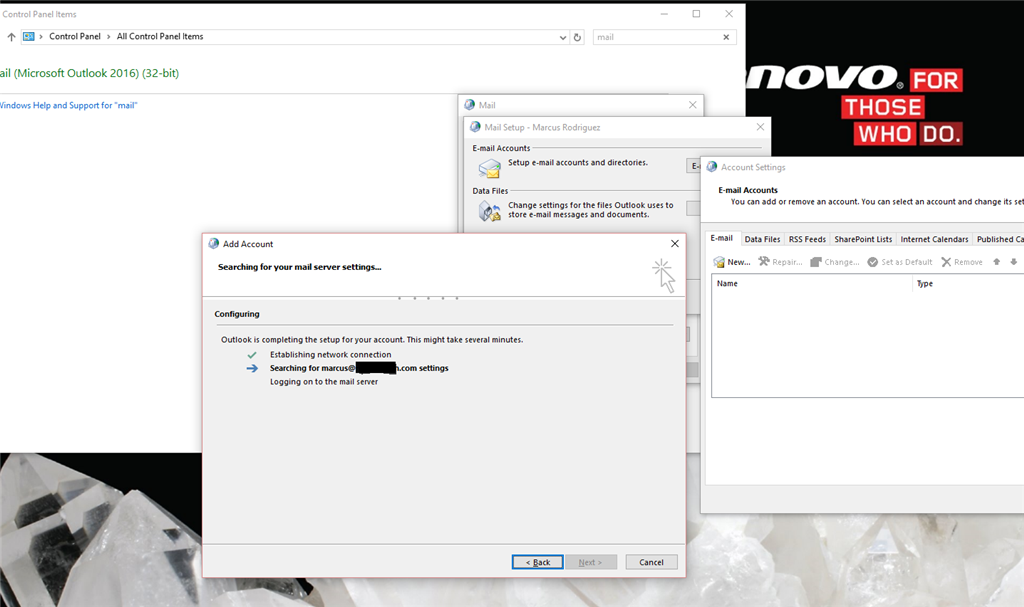Click All Control Panel Items breadcrumb
The width and height of the screenshot is (1024, 607).
pos(160,37)
